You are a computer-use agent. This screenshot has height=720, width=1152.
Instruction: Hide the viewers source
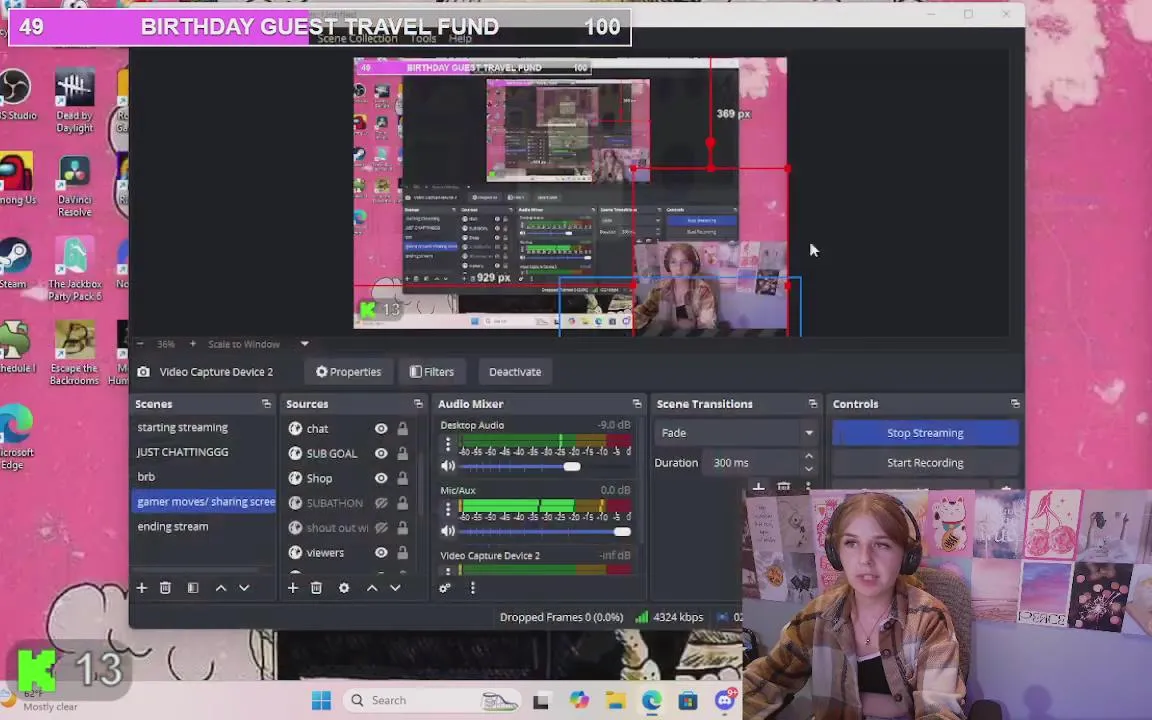click(x=381, y=552)
